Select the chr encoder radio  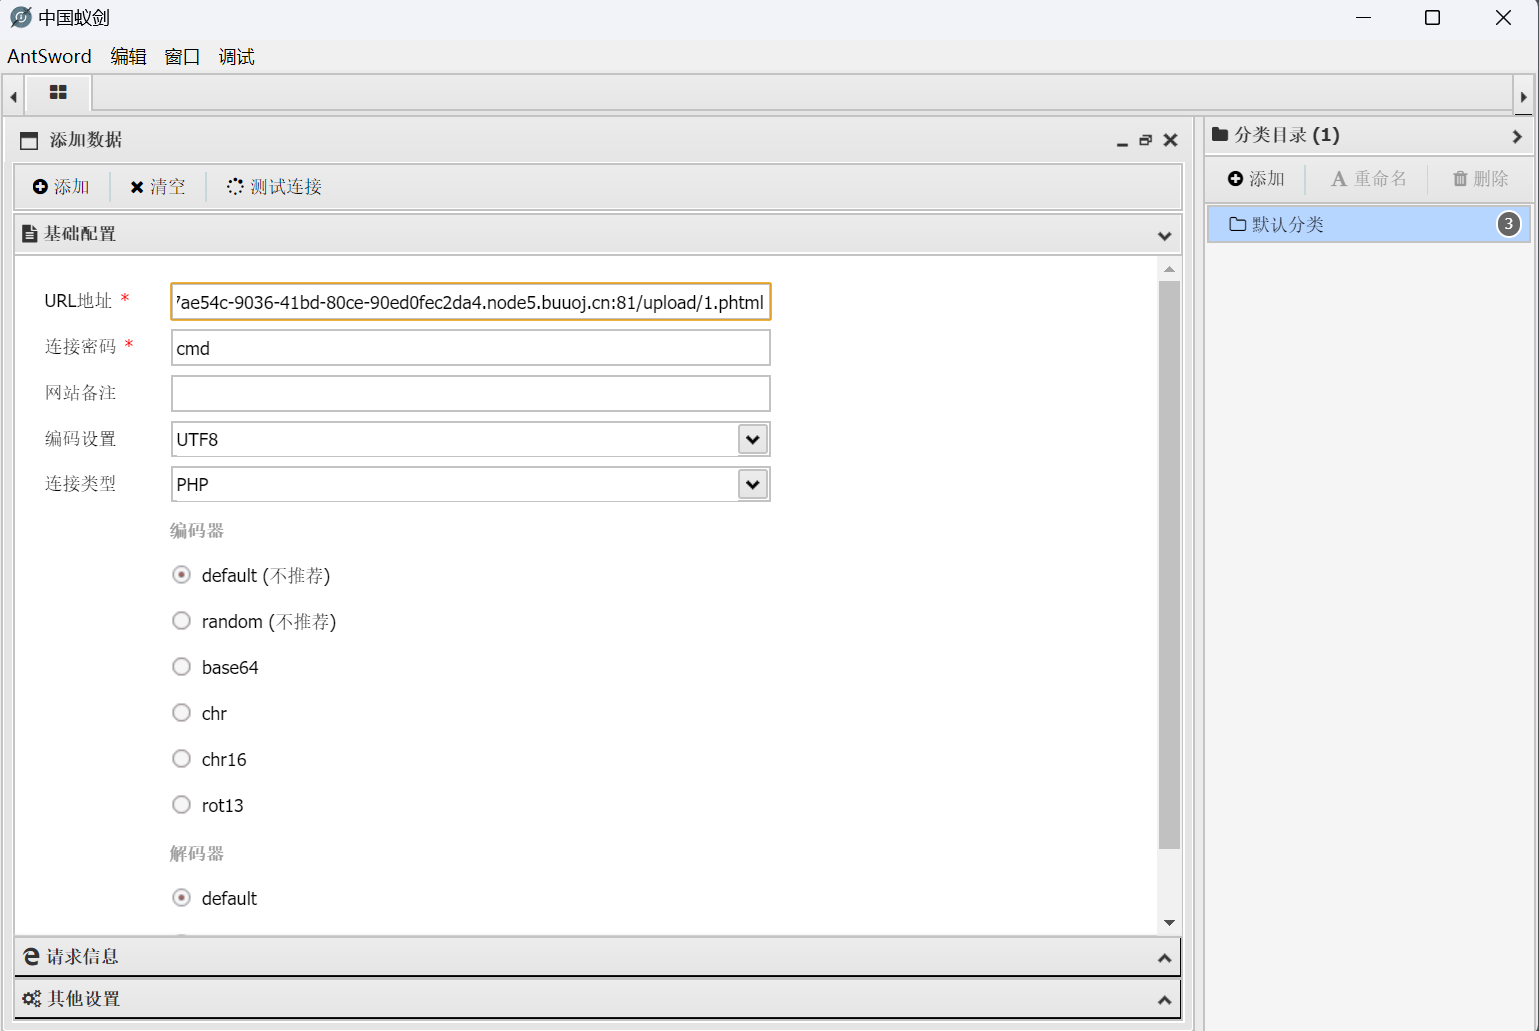point(181,713)
